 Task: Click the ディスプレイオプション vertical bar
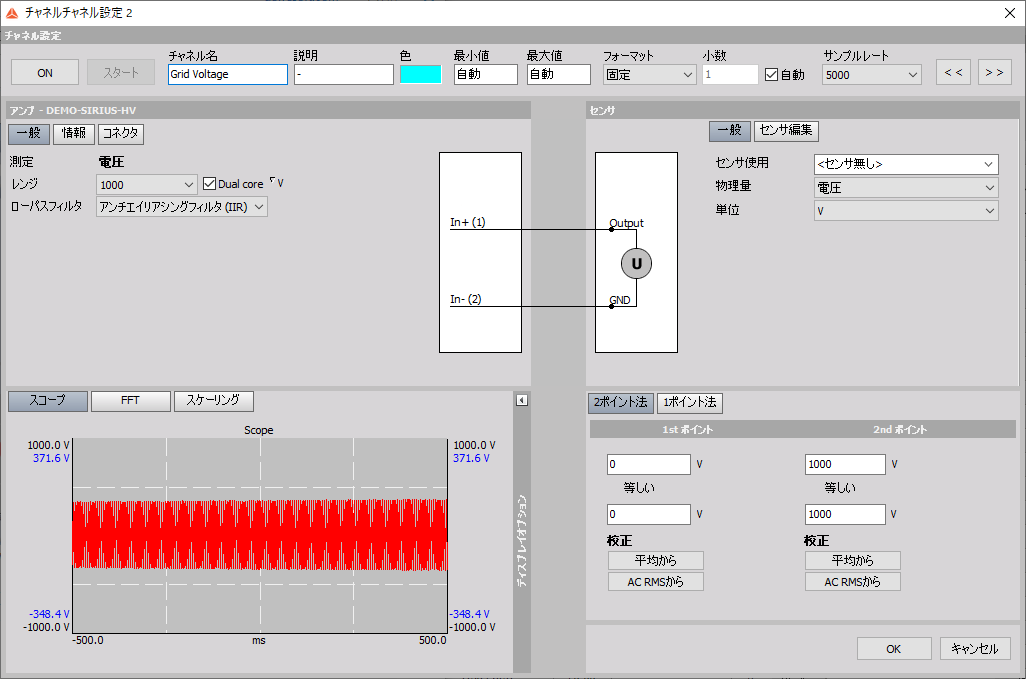(522, 540)
